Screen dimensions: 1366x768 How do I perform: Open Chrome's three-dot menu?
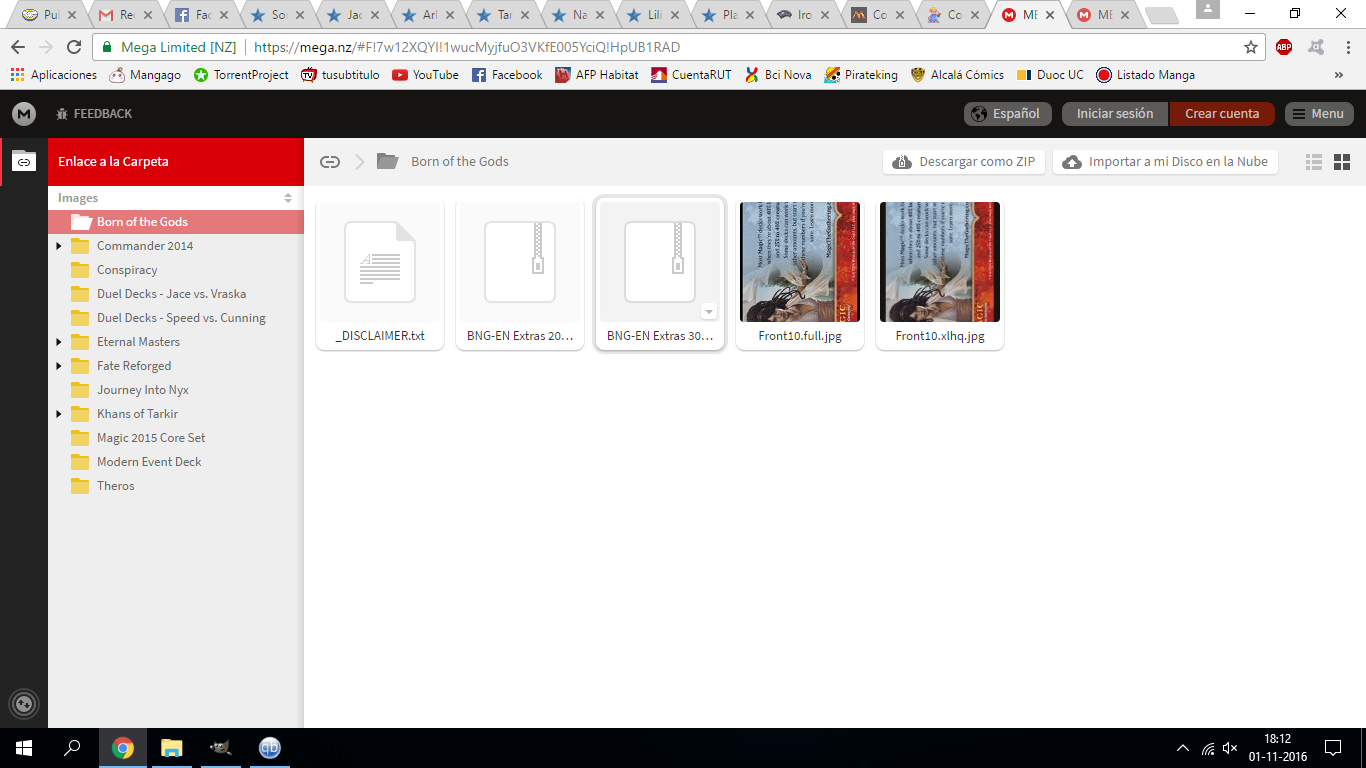(1348, 47)
